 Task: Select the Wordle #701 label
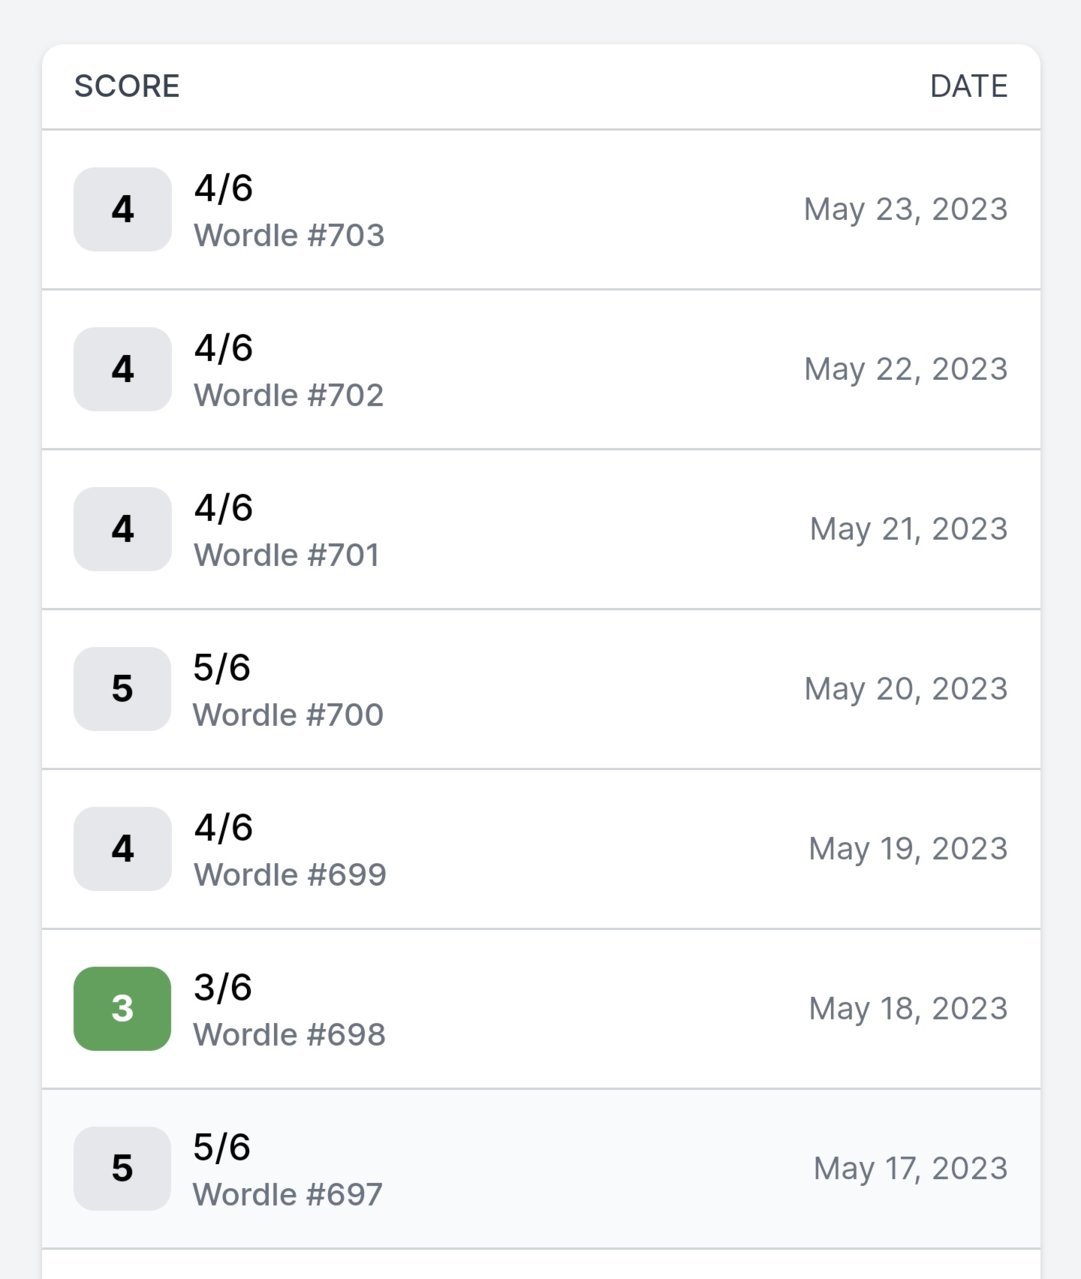(x=287, y=555)
